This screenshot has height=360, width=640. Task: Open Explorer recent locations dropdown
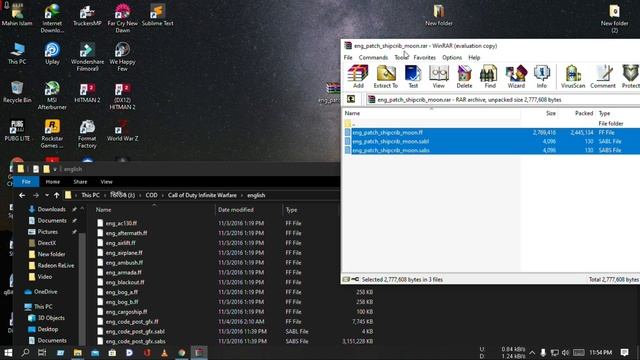[x=47, y=196]
